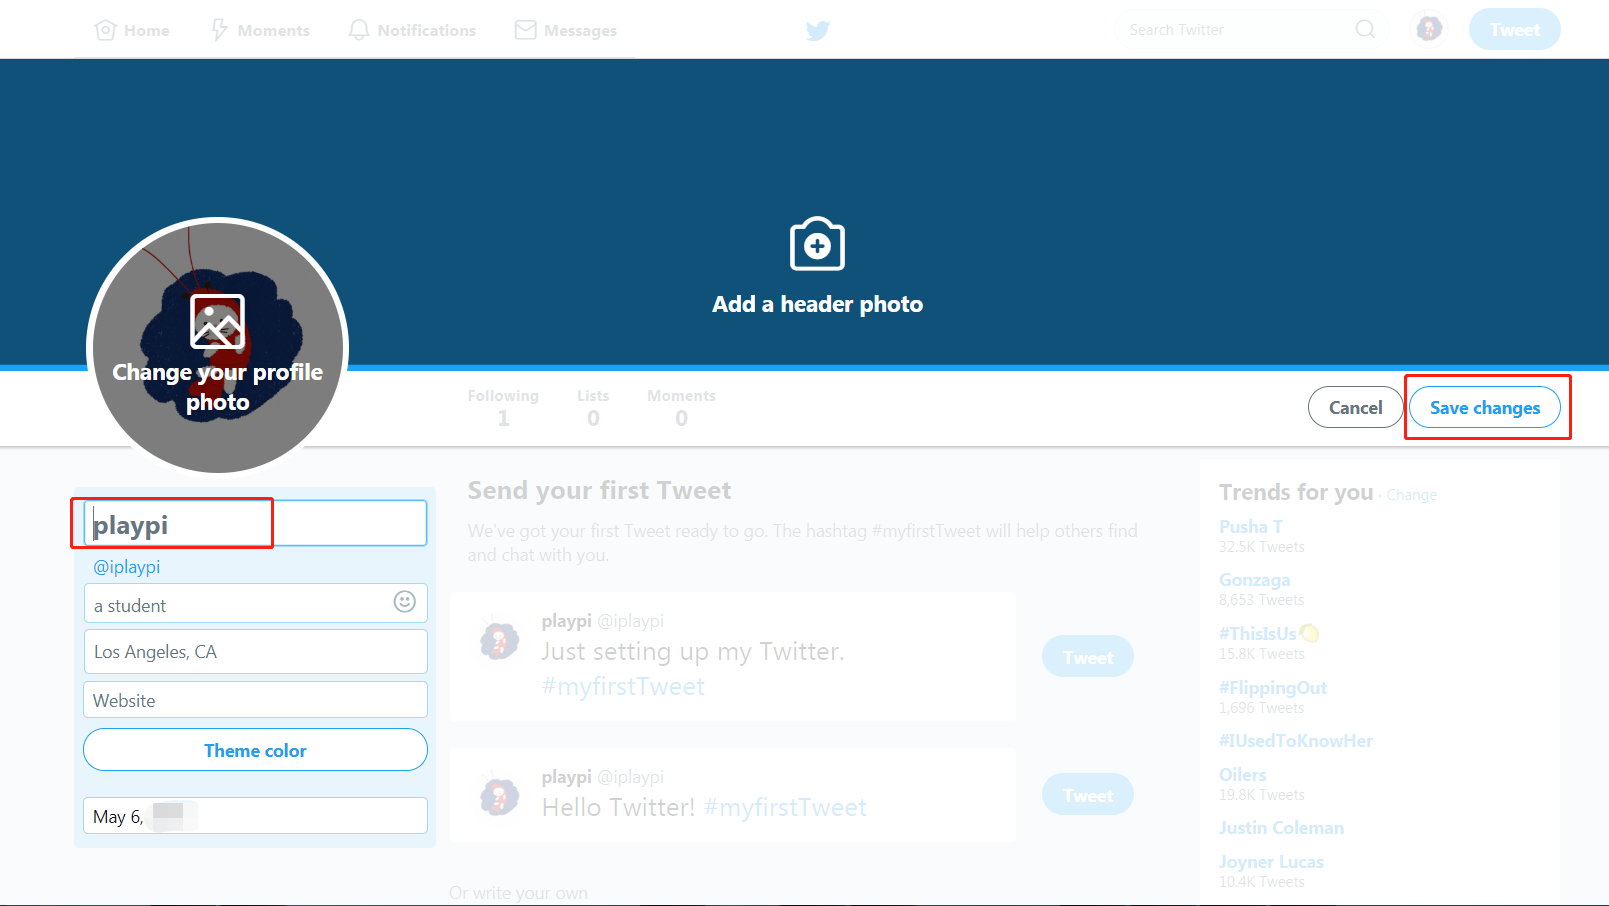This screenshot has height=906, width=1609.
Task: Open Messages envelope icon
Action: (525, 30)
